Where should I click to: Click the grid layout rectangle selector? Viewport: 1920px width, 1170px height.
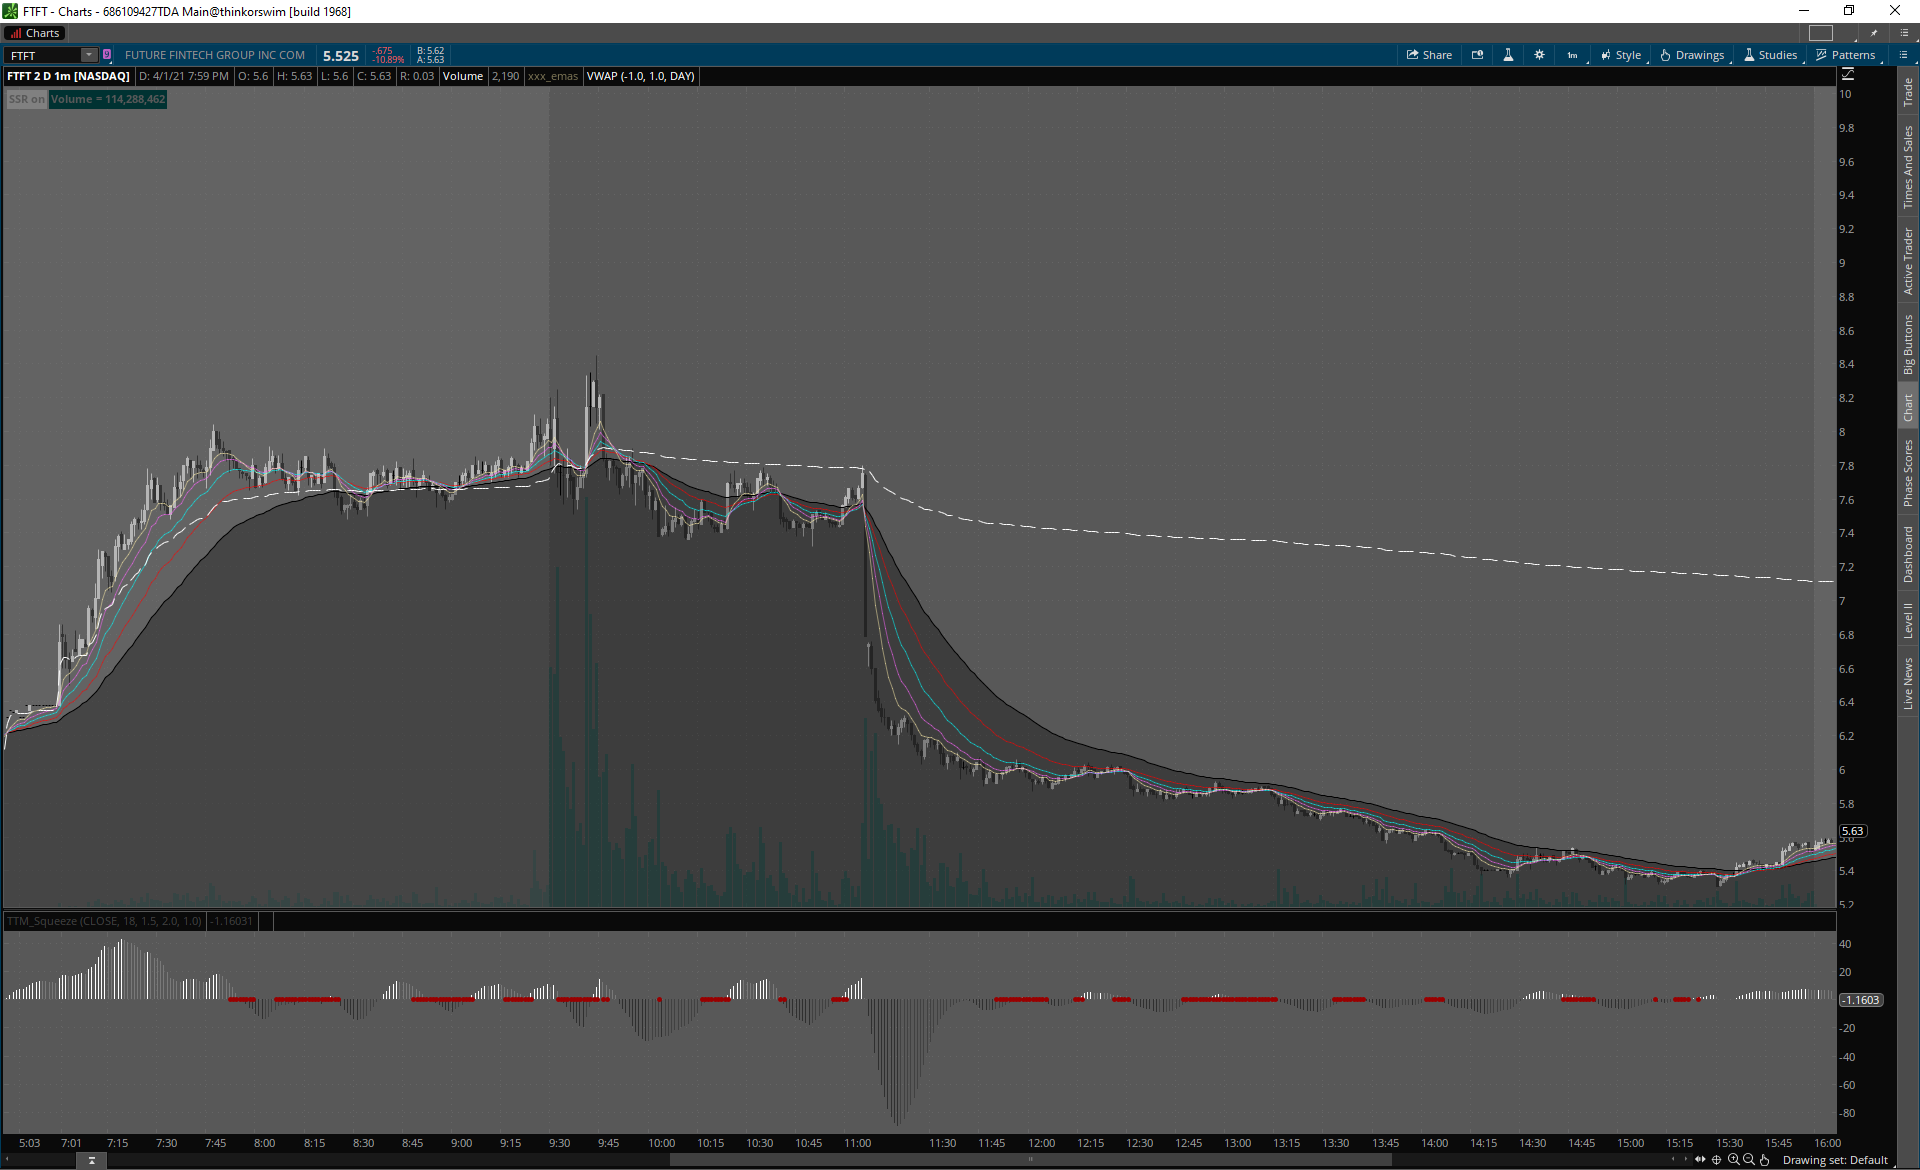coord(1820,33)
